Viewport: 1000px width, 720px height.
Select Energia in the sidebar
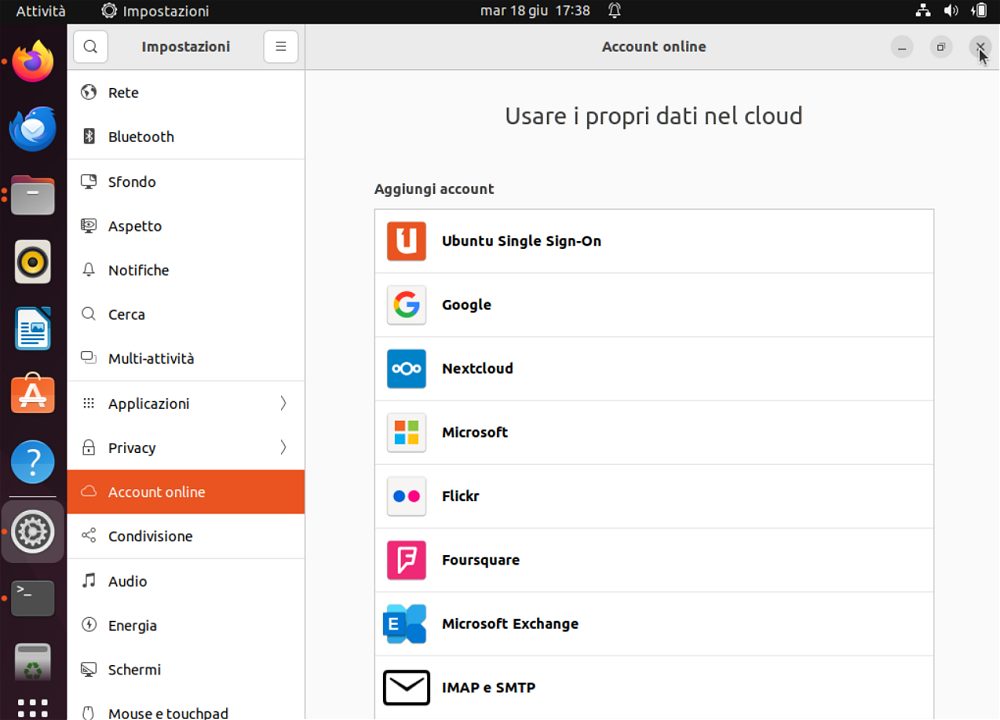click(186, 626)
